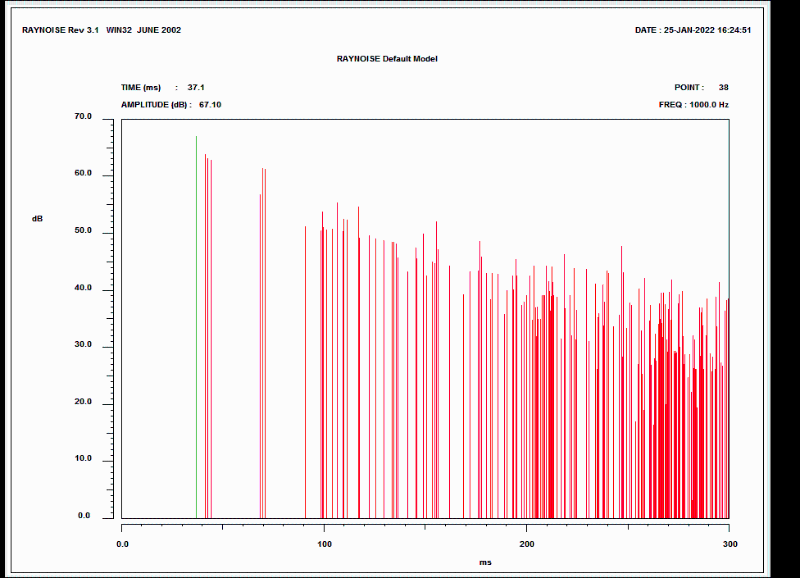Viewport: 800px width, 578px height.
Task: Click the AMPLITUDE (dB) value 67.10
Action: click(210, 104)
